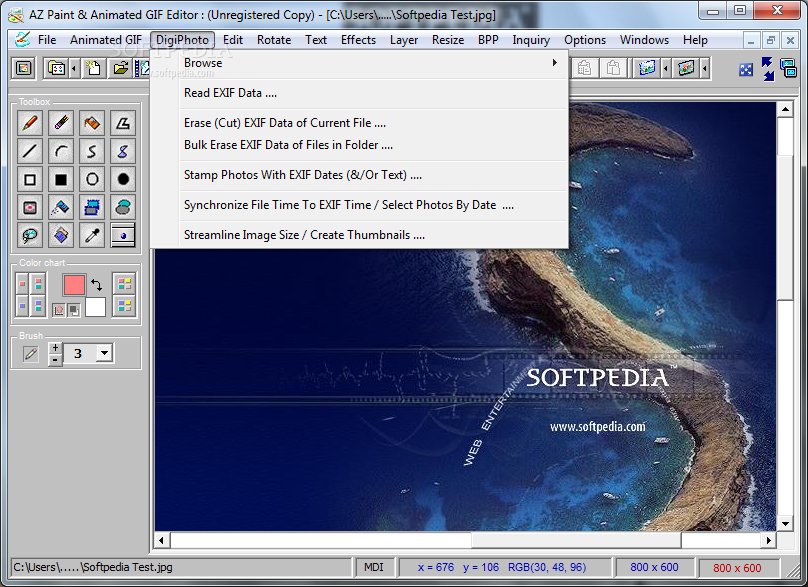The image size is (808, 587).
Task: Click the black-framed photo toolbar icon
Action: click(x=686, y=68)
